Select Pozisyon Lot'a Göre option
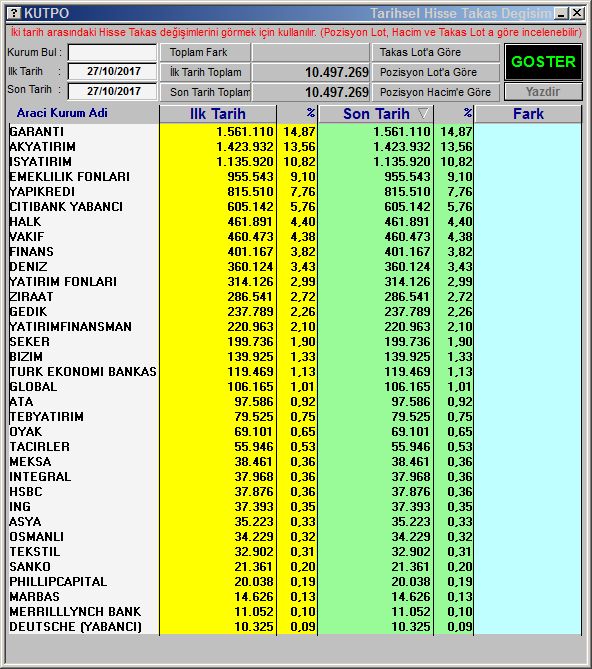 435,72
